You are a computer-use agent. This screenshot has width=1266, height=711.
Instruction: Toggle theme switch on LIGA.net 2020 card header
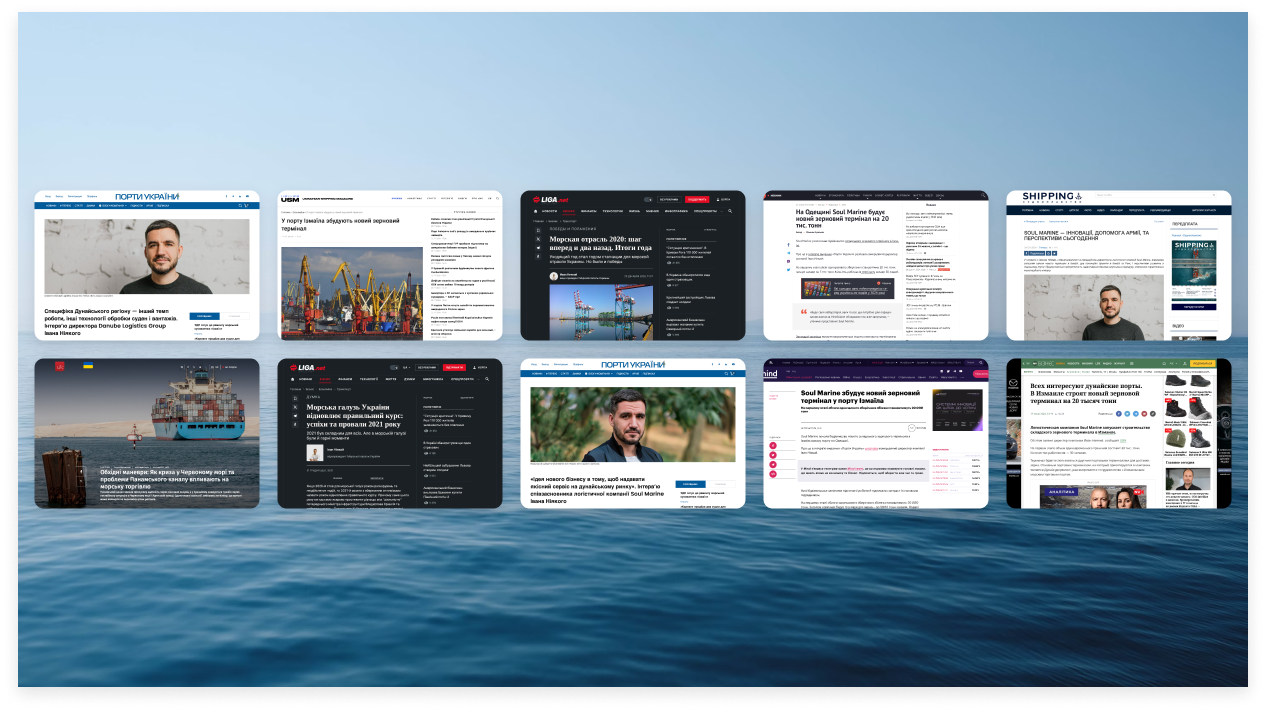pyautogui.click(x=648, y=199)
